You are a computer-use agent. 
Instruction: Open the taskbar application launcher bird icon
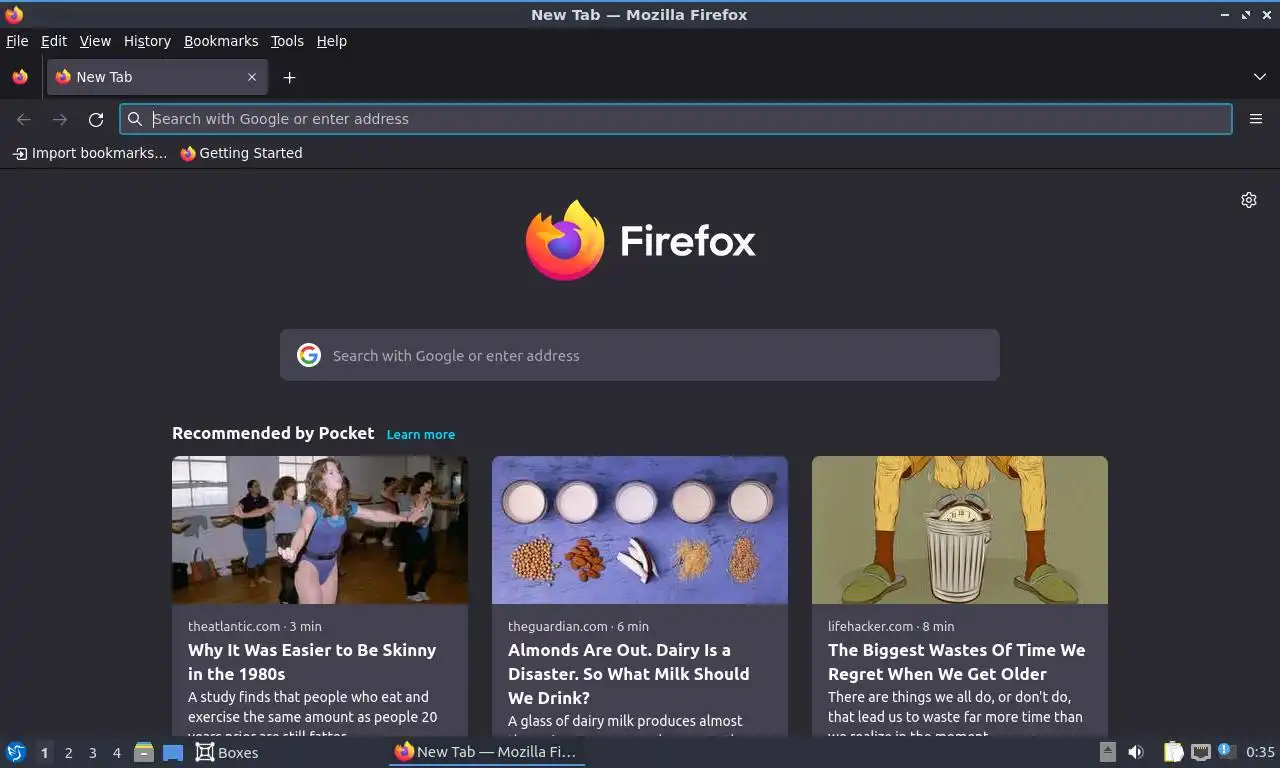coord(16,752)
